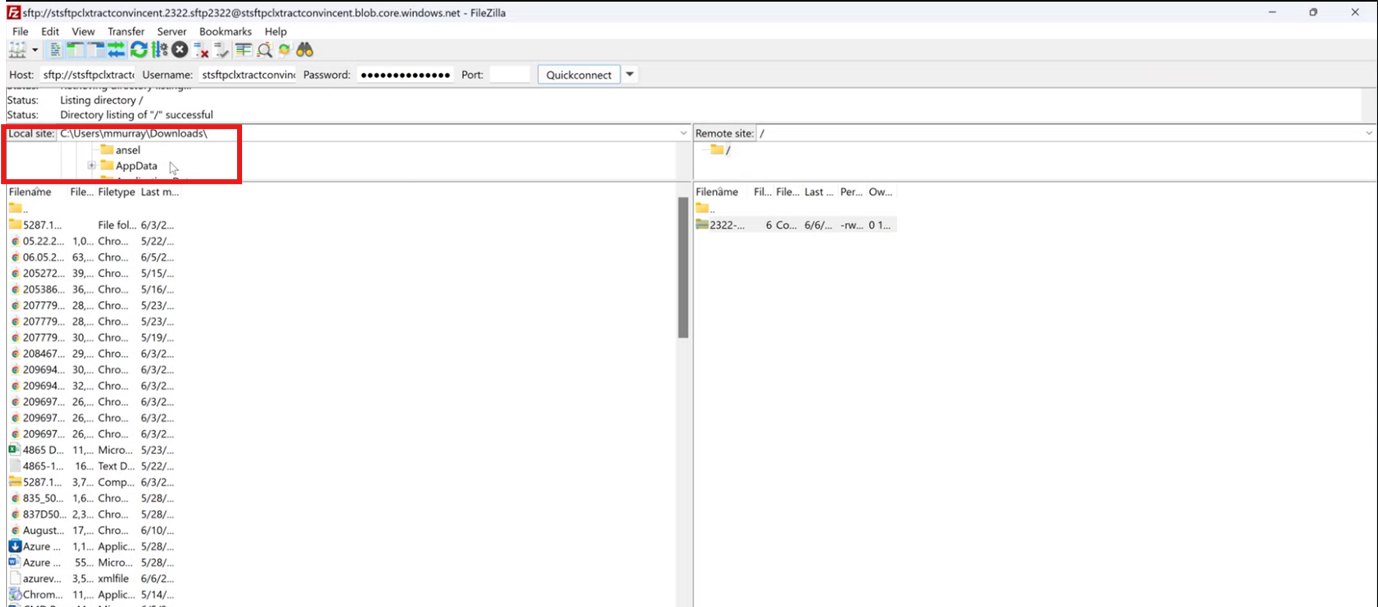
Task: Open the Site Manager dropdown arrow
Action: pos(35,49)
